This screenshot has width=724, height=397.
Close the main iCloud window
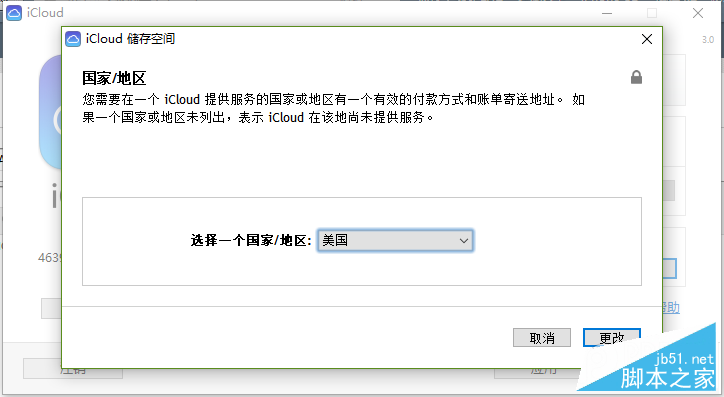click(698, 13)
